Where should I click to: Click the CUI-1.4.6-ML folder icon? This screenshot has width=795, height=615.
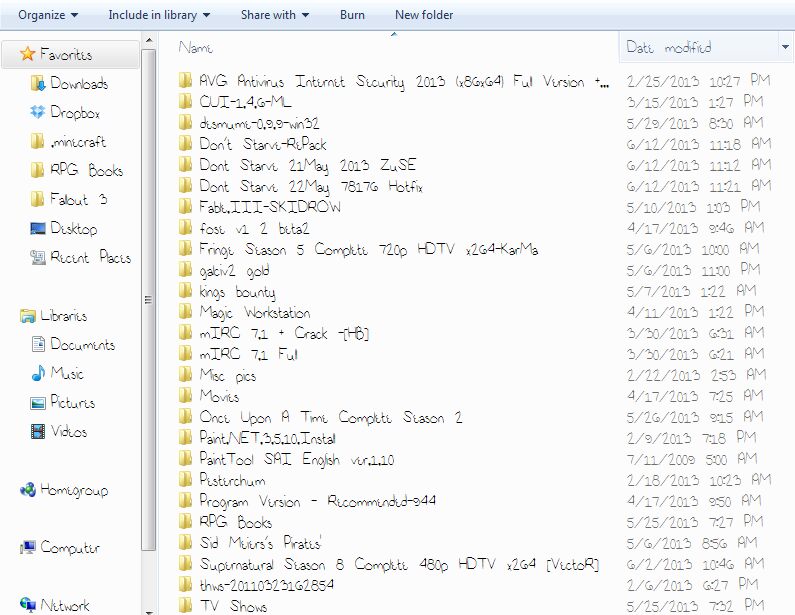(x=186, y=101)
